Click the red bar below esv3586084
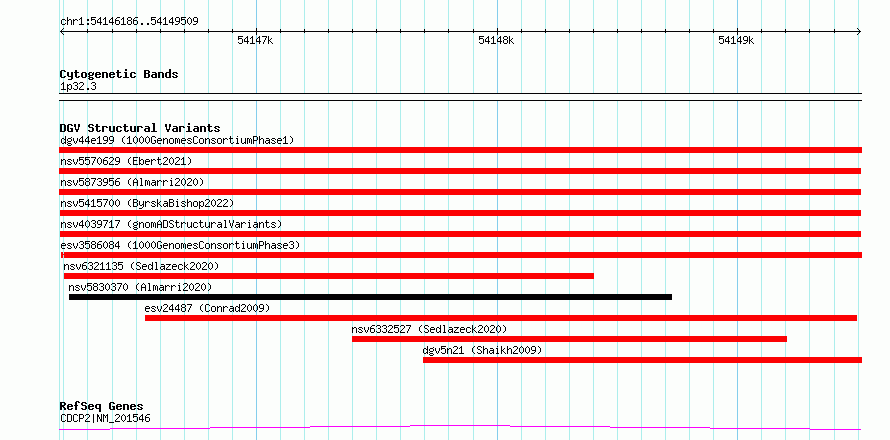 [461, 255]
